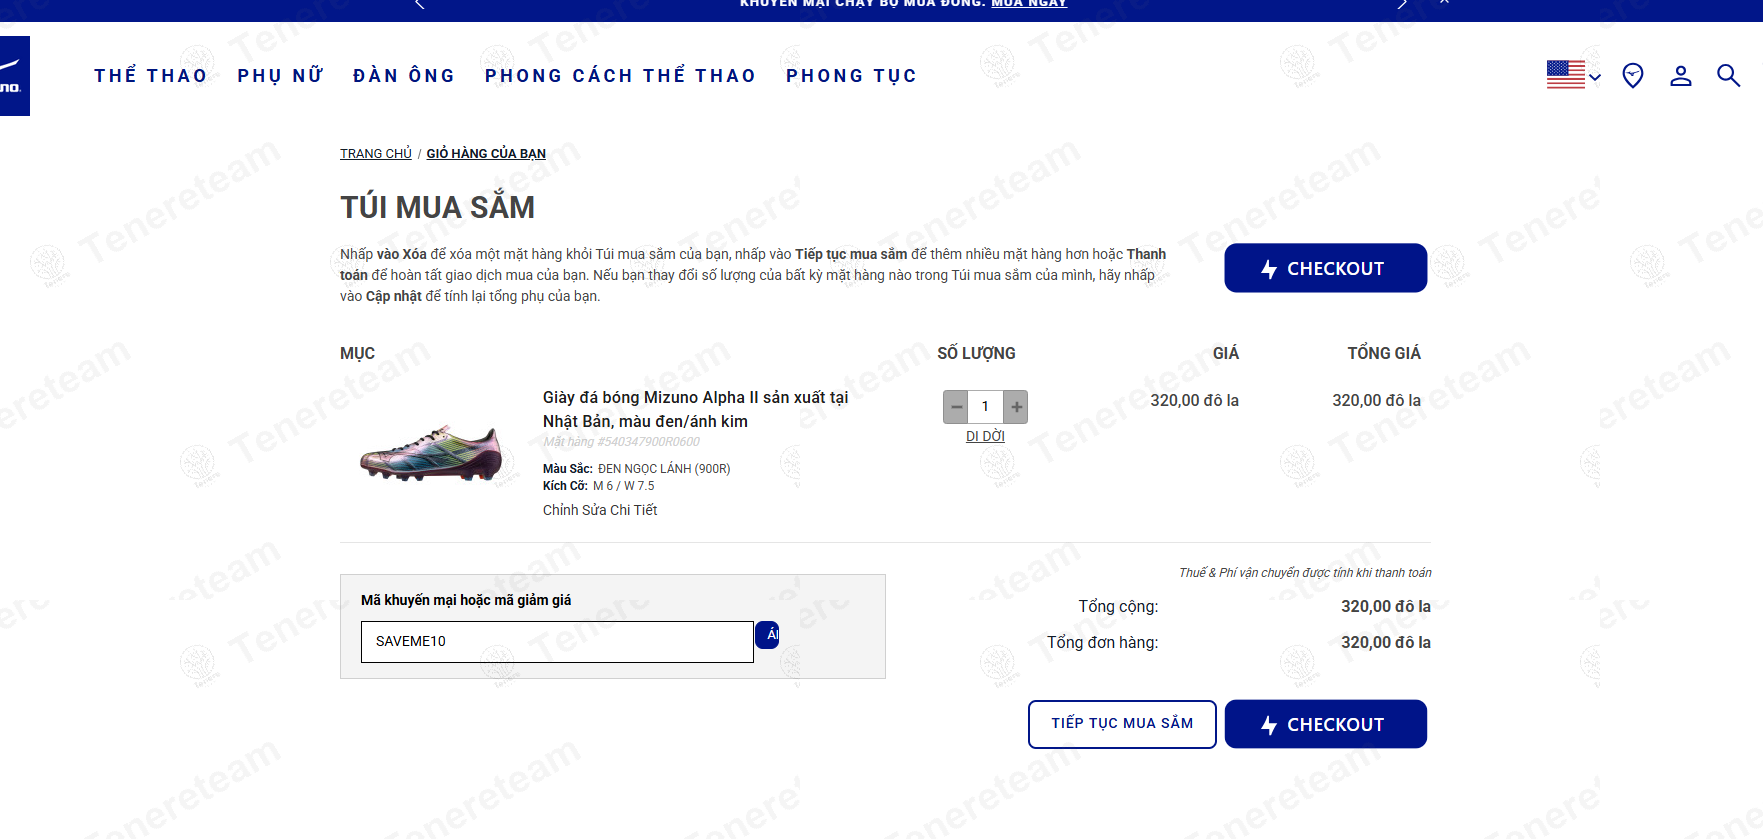Screen dimensions: 1763x839
Task: Open THỂ THAO menu
Action: click(151, 76)
